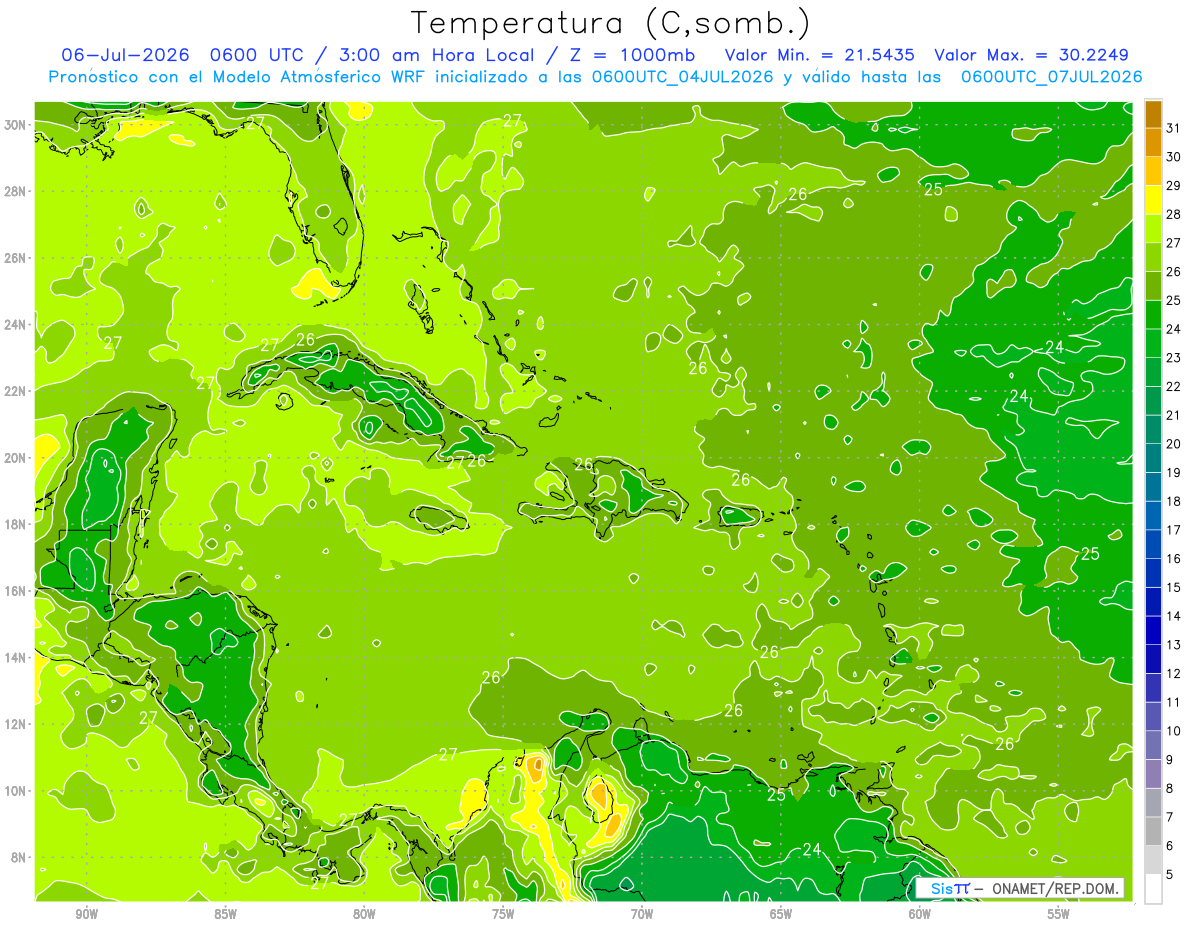Select the "Valor Min. = 21.5435" value
The image size is (1200, 927).
coord(819,54)
